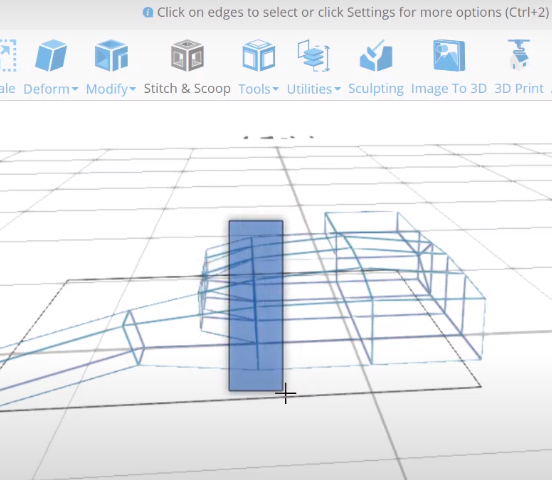Click the Stitch & Scoop label
Image resolution: width=552 pixels, height=480 pixels.
tap(187, 88)
